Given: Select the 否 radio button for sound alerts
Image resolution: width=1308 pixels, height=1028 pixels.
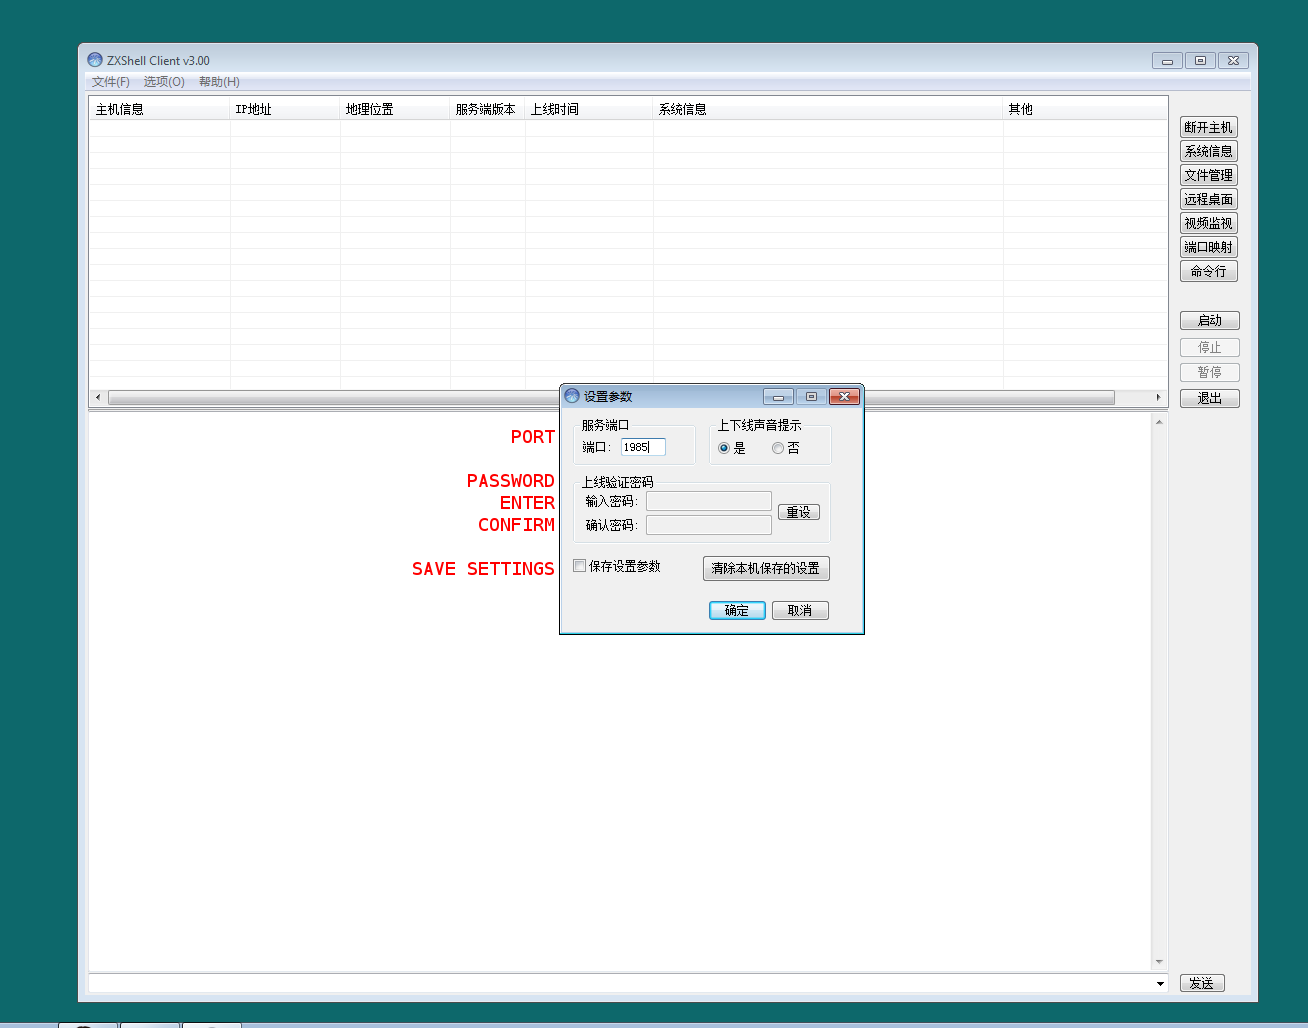Looking at the screenshot, I should pos(777,448).
